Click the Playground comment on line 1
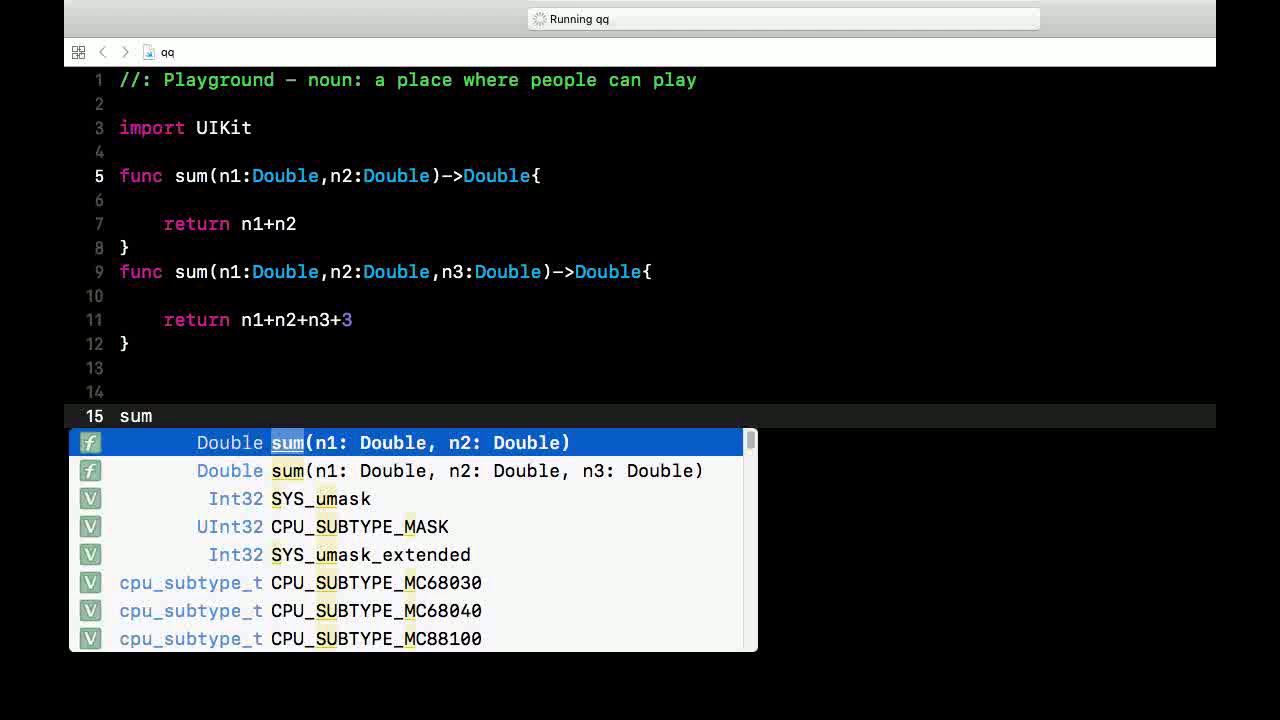Screen dimensions: 1280x720 (x=408, y=80)
